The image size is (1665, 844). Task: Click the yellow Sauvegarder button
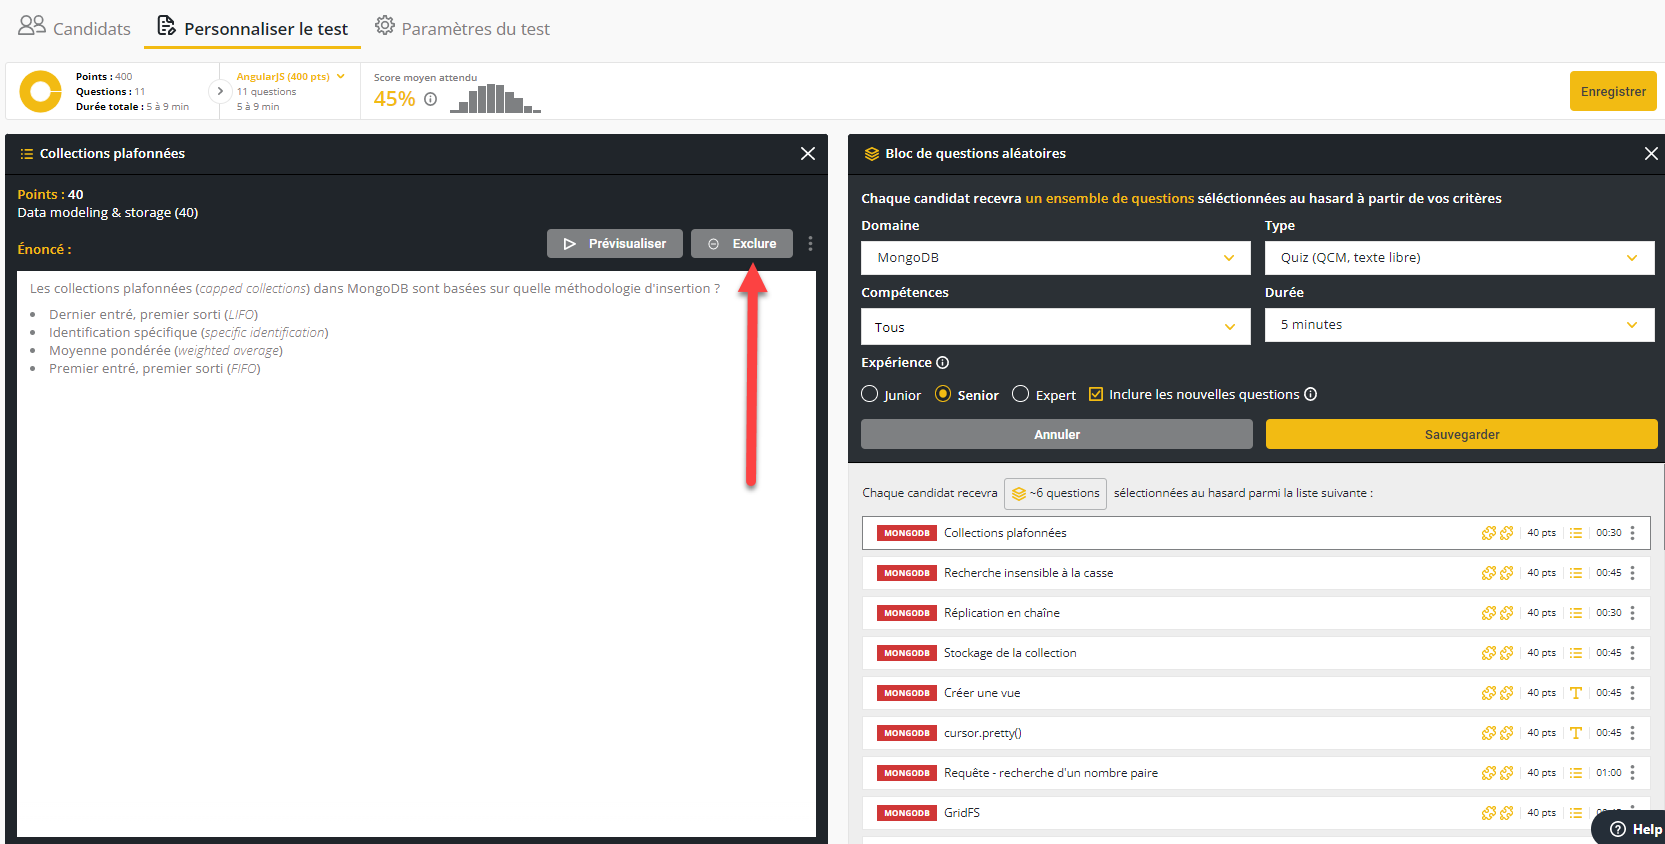(x=1460, y=435)
